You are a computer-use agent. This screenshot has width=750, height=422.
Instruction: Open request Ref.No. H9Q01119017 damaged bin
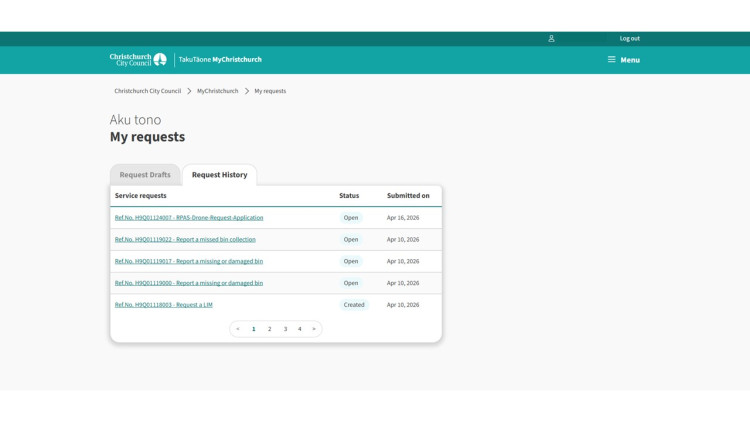(189, 261)
